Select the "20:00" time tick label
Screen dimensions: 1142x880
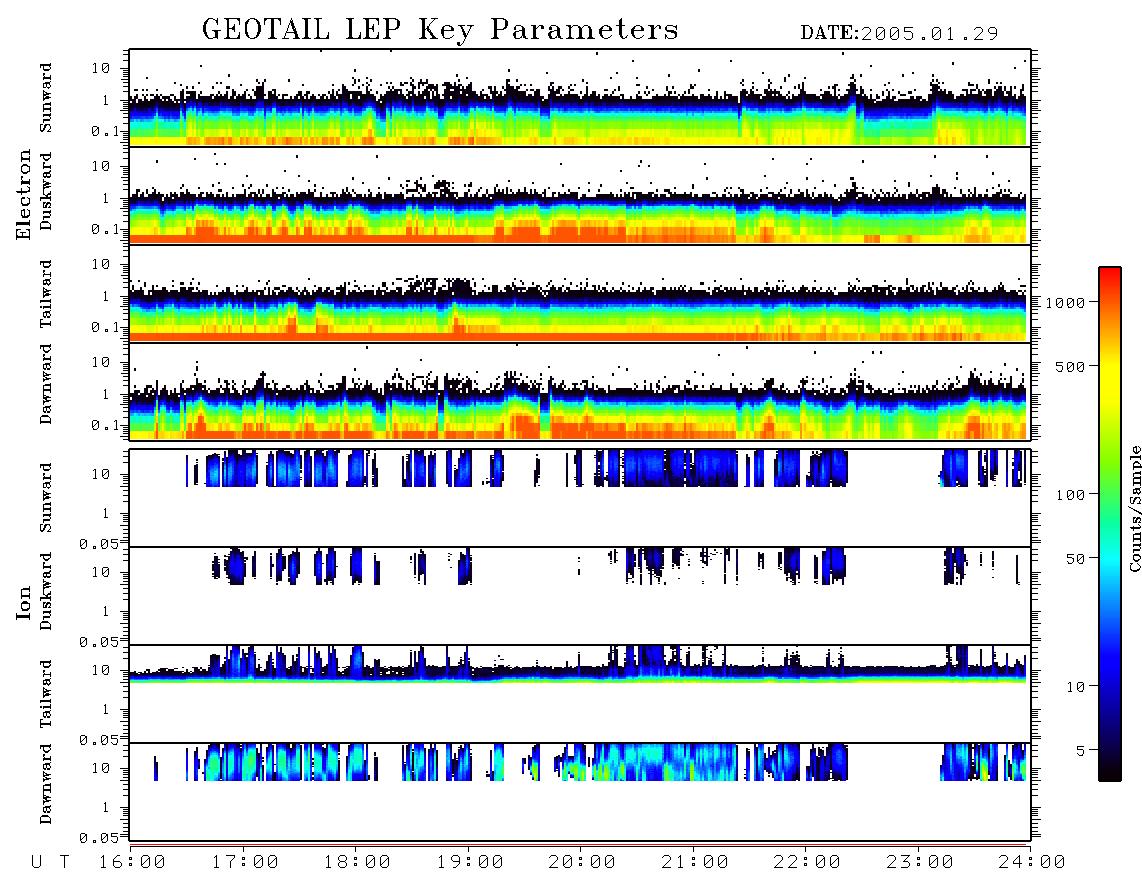[x=582, y=862]
